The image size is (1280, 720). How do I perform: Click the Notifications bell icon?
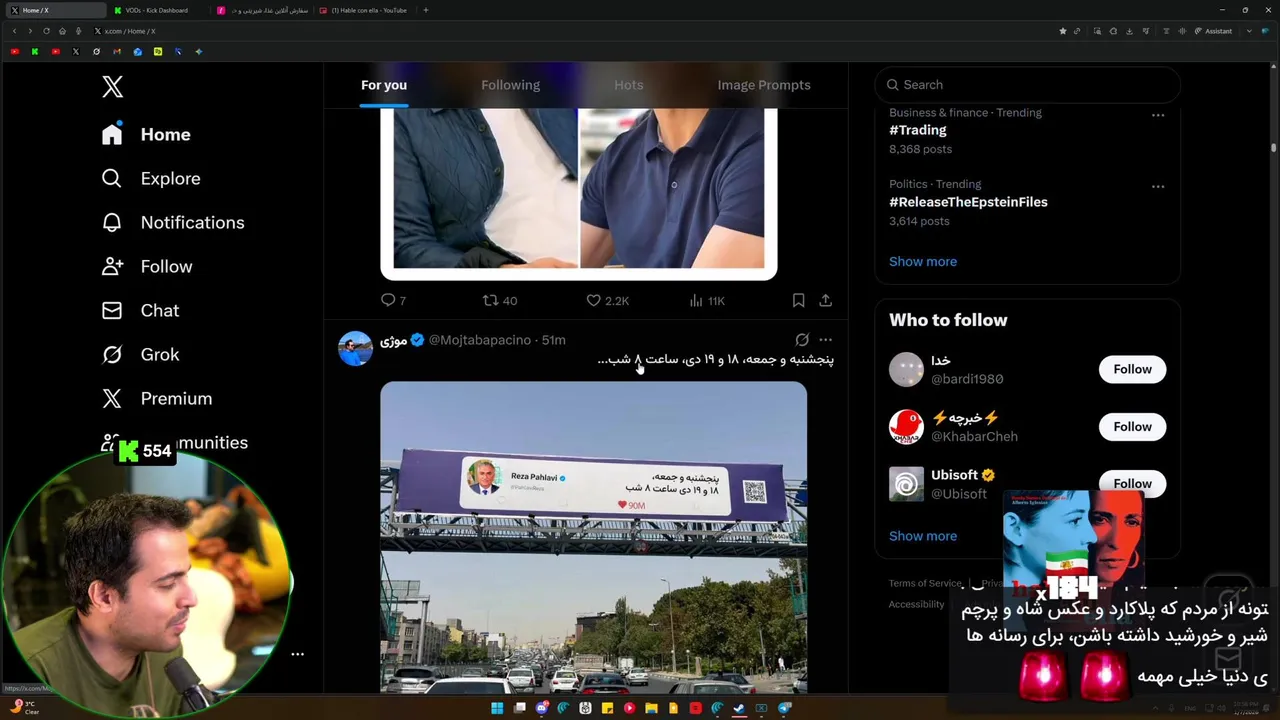point(112,222)
